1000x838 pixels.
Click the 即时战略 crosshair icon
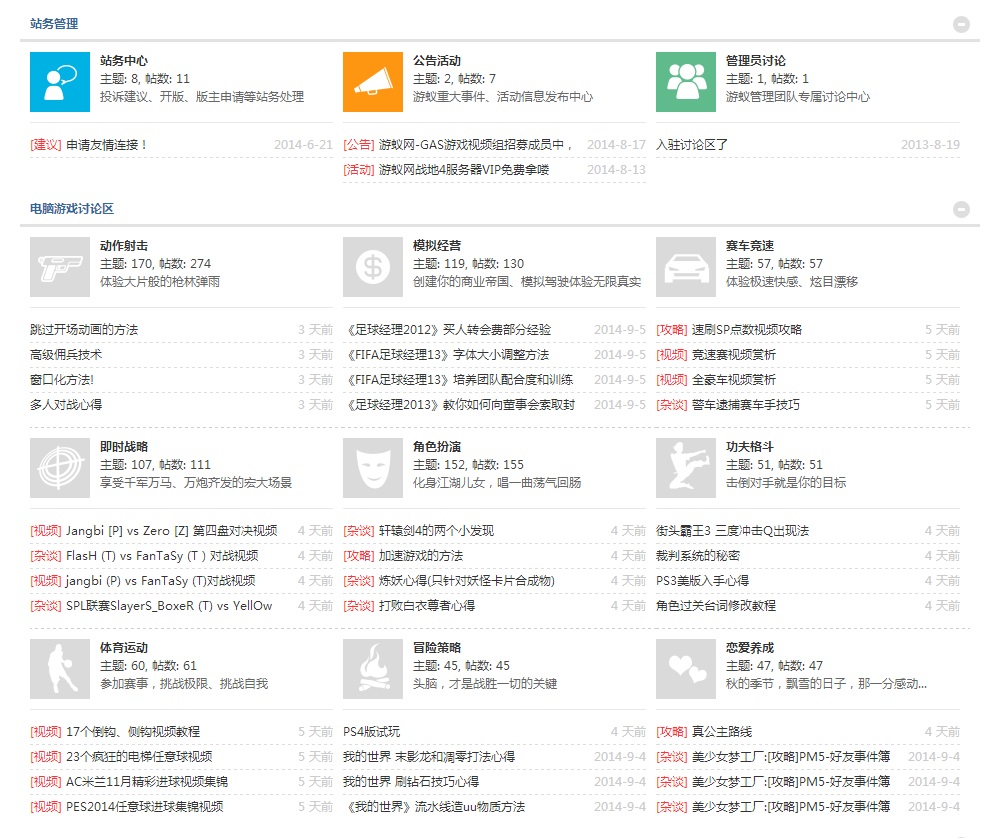60,468
